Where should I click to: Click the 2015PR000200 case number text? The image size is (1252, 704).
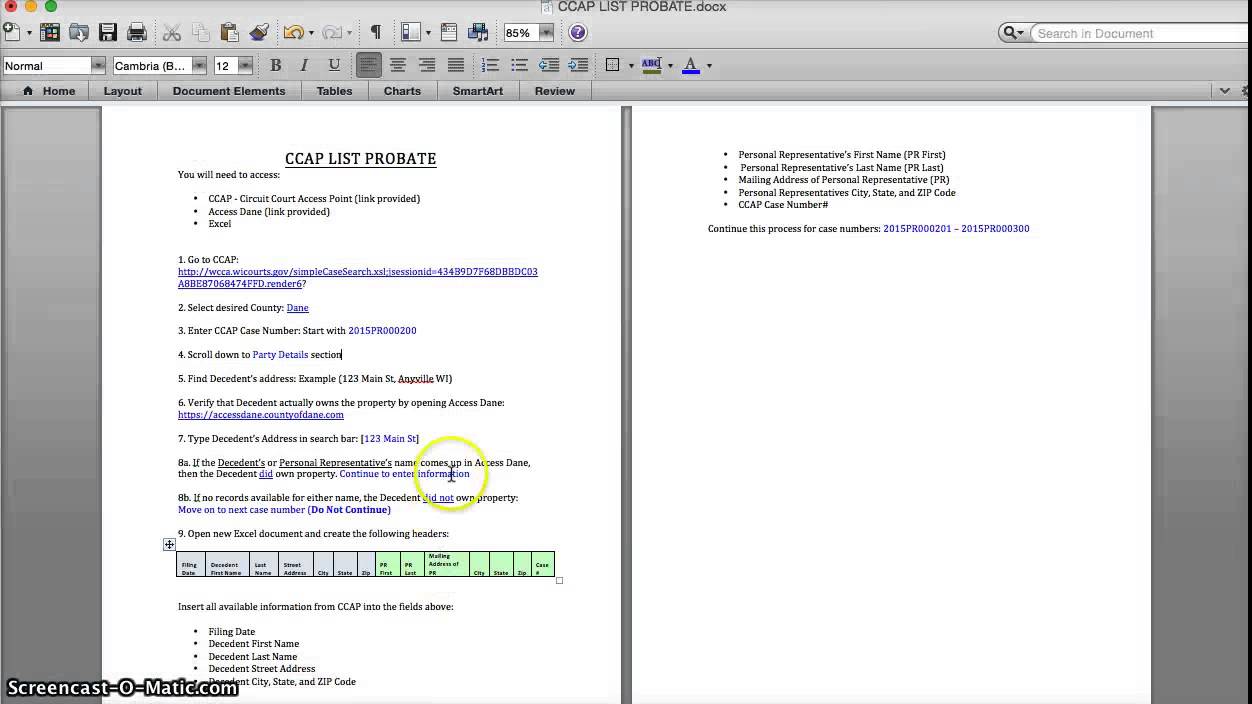[x=382, y=331]
